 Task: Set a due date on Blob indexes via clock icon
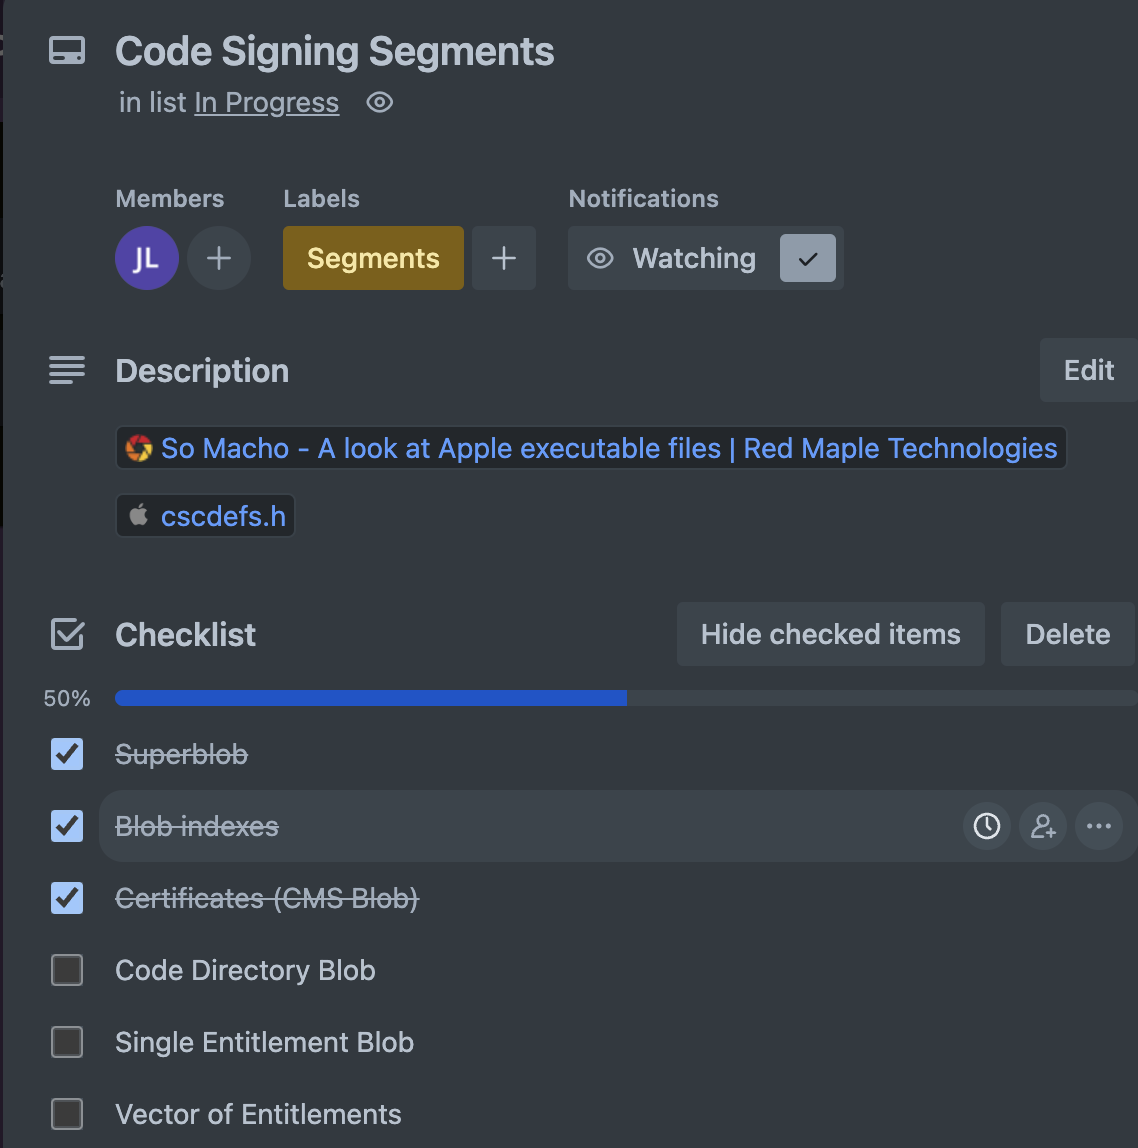click(986, 826)
